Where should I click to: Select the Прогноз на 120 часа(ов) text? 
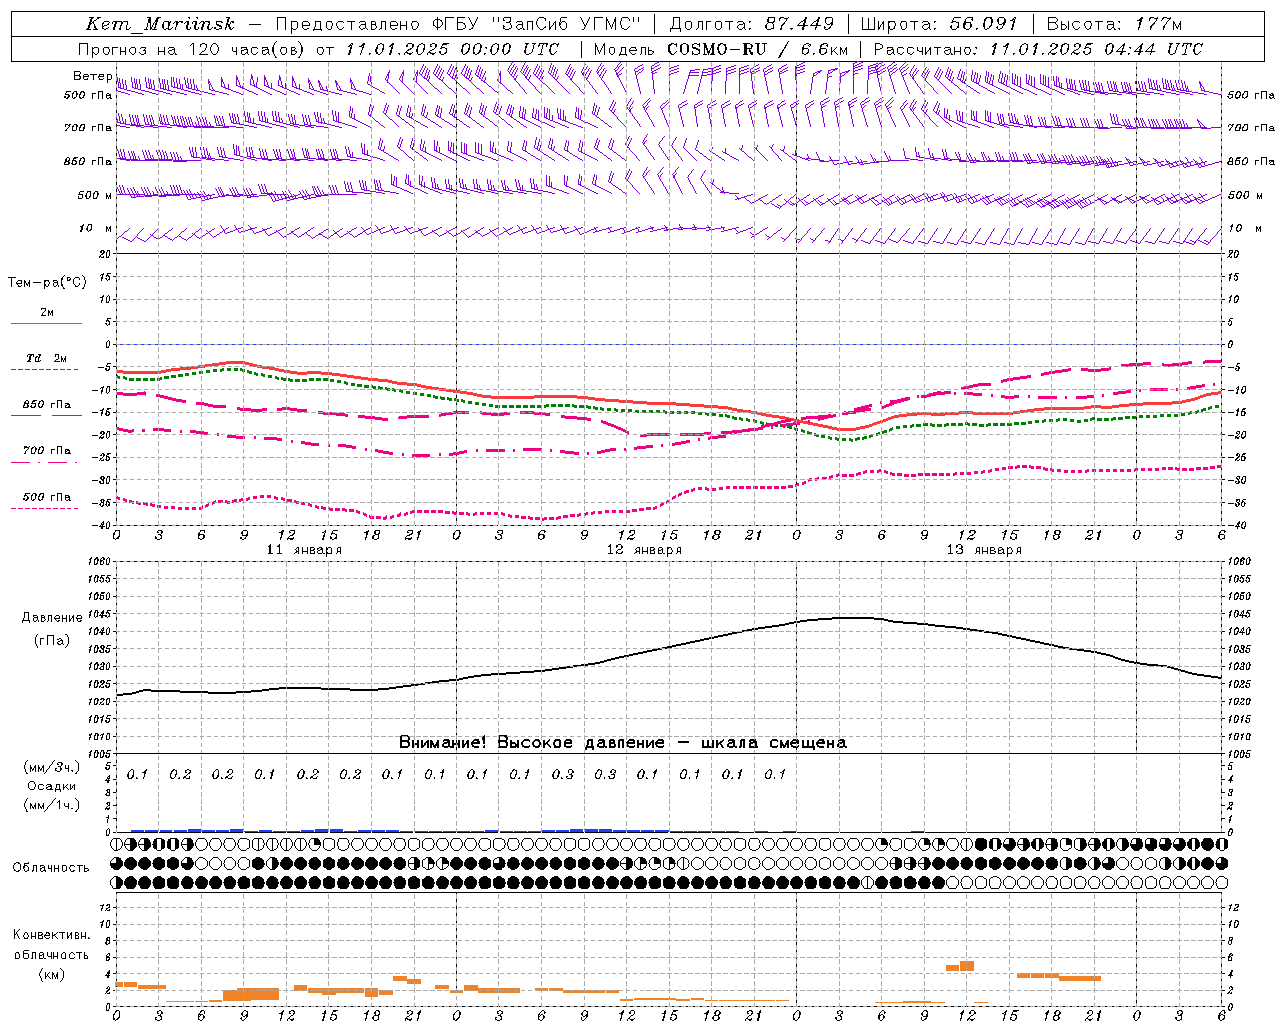click(192, 49)
